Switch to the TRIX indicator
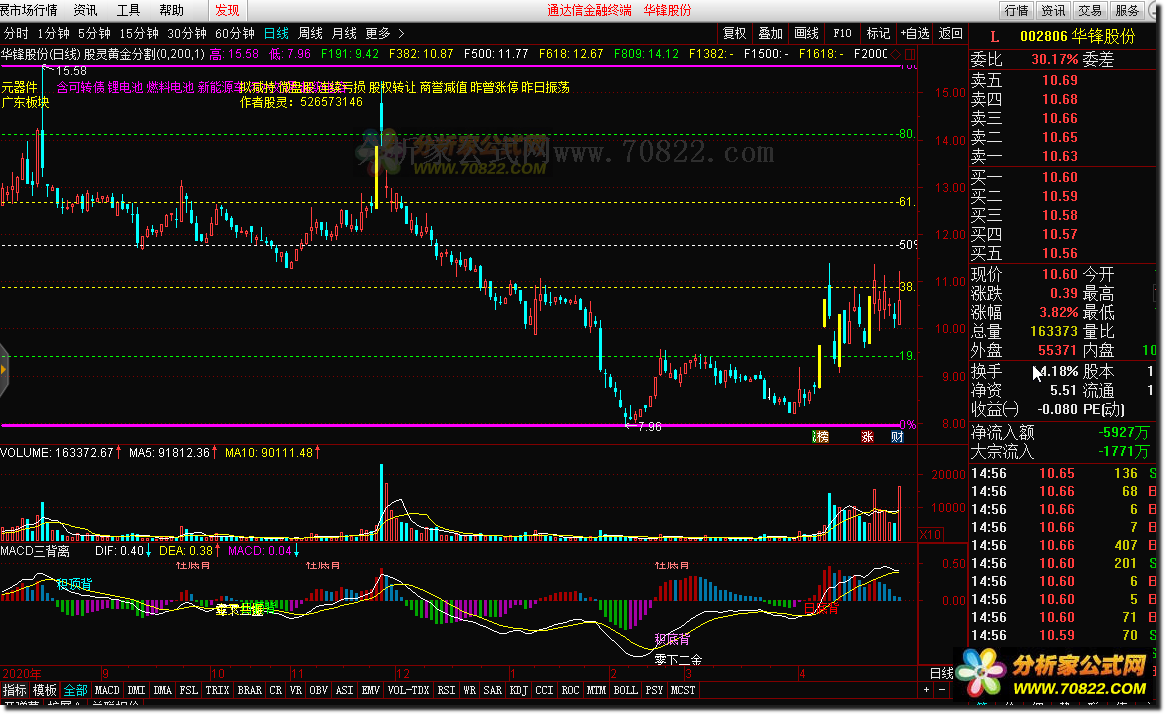Viewport: 1166px width, 714px height. (217, 690)
